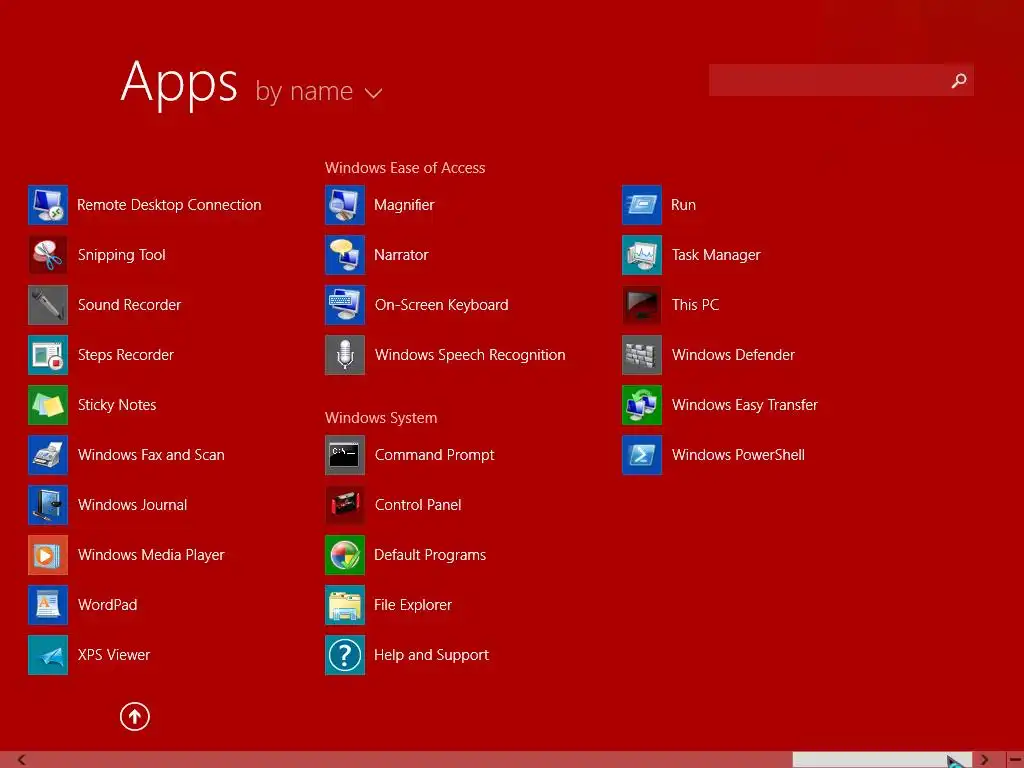Image resolution: width=1024 pixels, height=768 pixels.
Task: Click the 'Windows Journal' label
Action: coord(133,505)
